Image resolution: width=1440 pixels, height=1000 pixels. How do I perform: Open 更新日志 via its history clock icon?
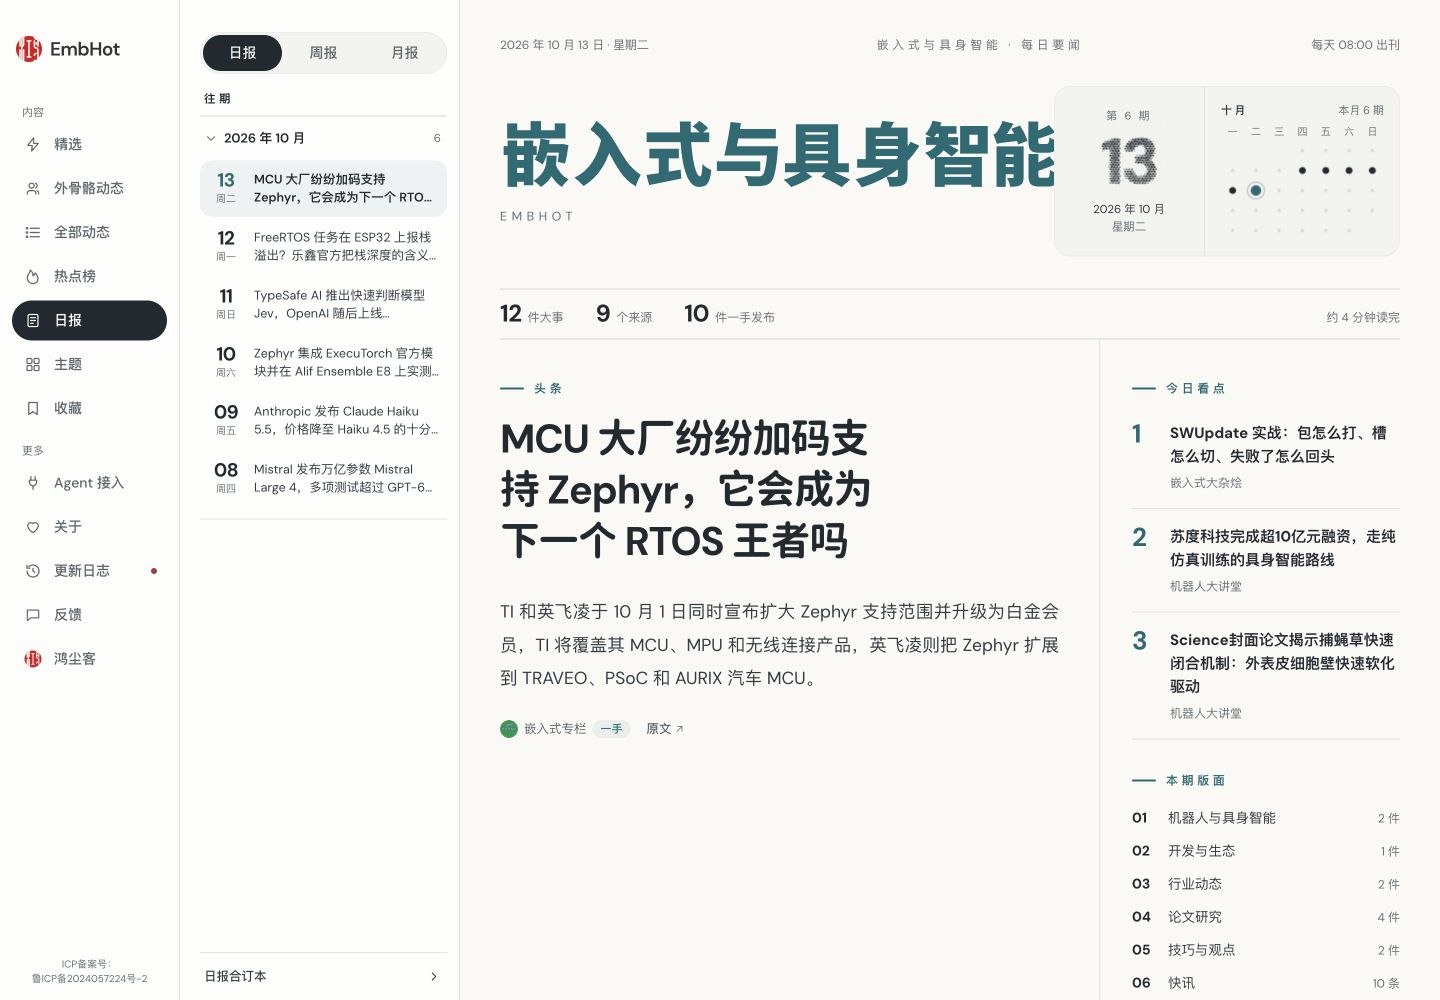(33, 571)
